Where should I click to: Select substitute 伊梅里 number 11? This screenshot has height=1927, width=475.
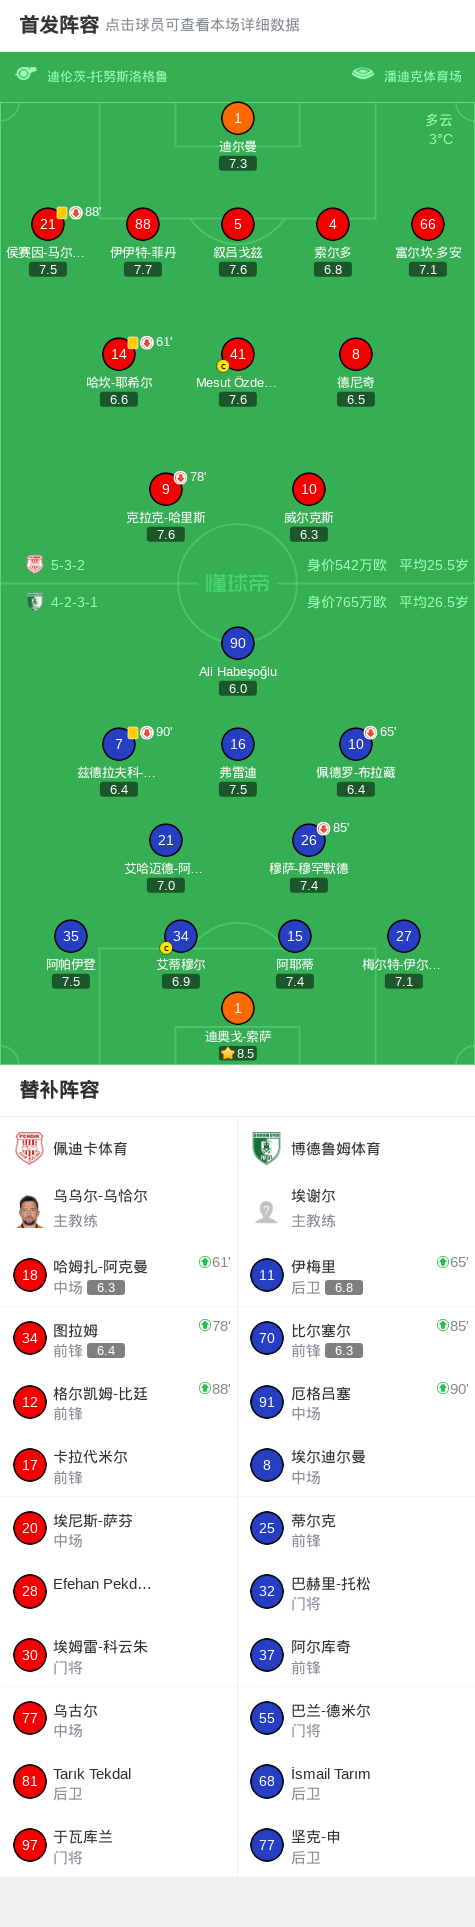[x=356, y=1275]
